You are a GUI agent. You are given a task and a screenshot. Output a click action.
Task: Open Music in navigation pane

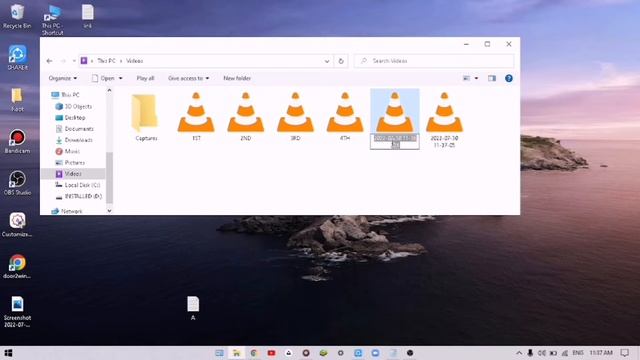(x=72, y=151)
